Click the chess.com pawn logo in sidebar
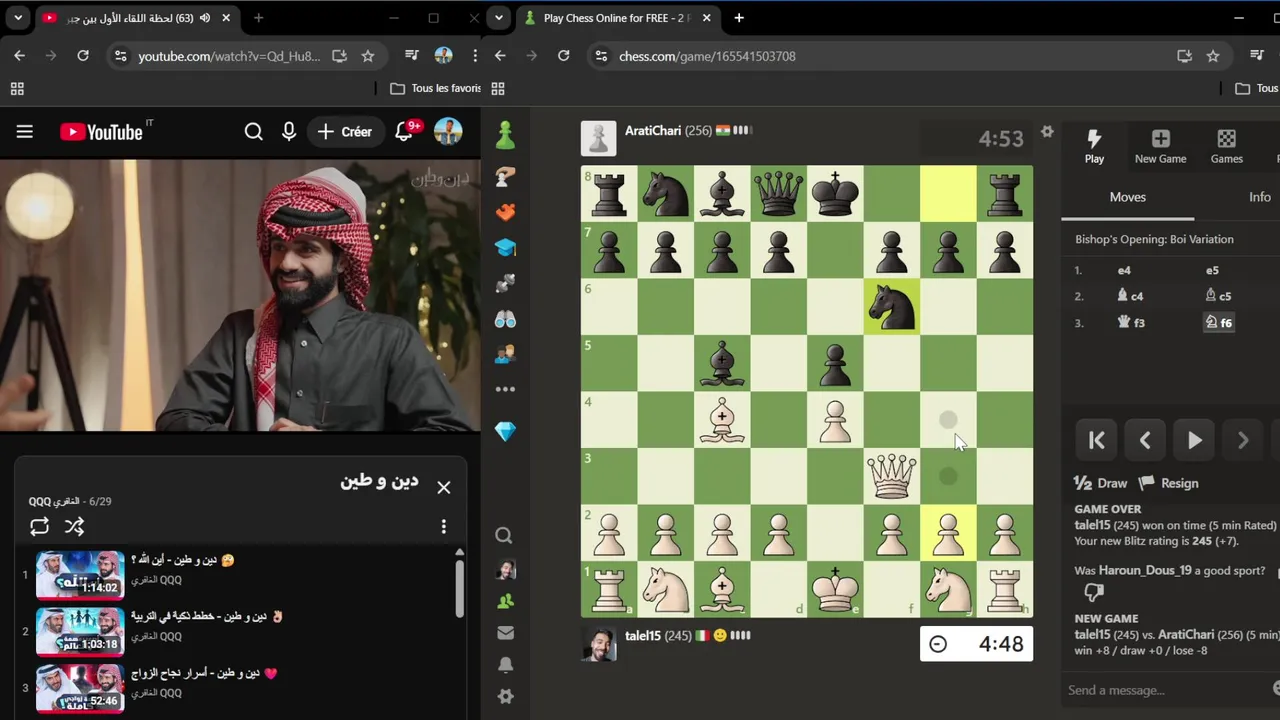This screenshot has height=720, width=1280. pyautogui.click(x=505, y=134)
